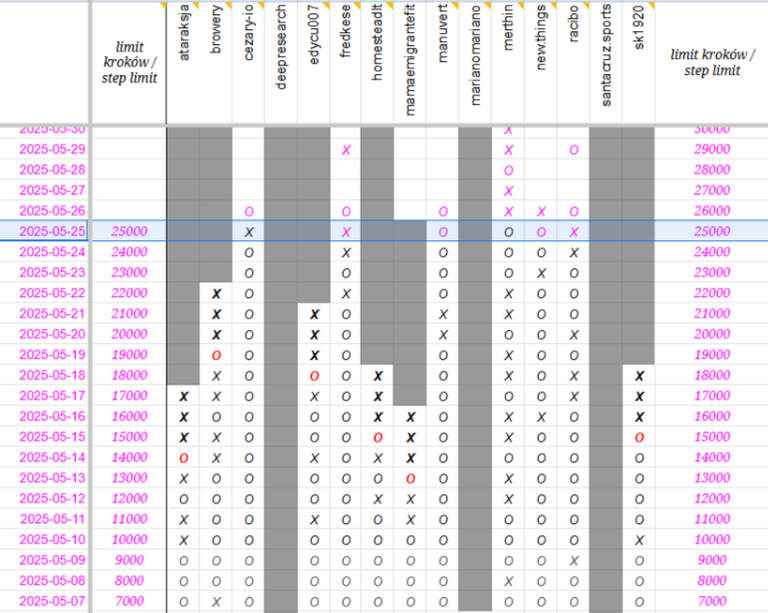Click homesteadlt's bold x on 2025-05-18
This screenshot has height=613, width=768.
(x=378, y=376)
